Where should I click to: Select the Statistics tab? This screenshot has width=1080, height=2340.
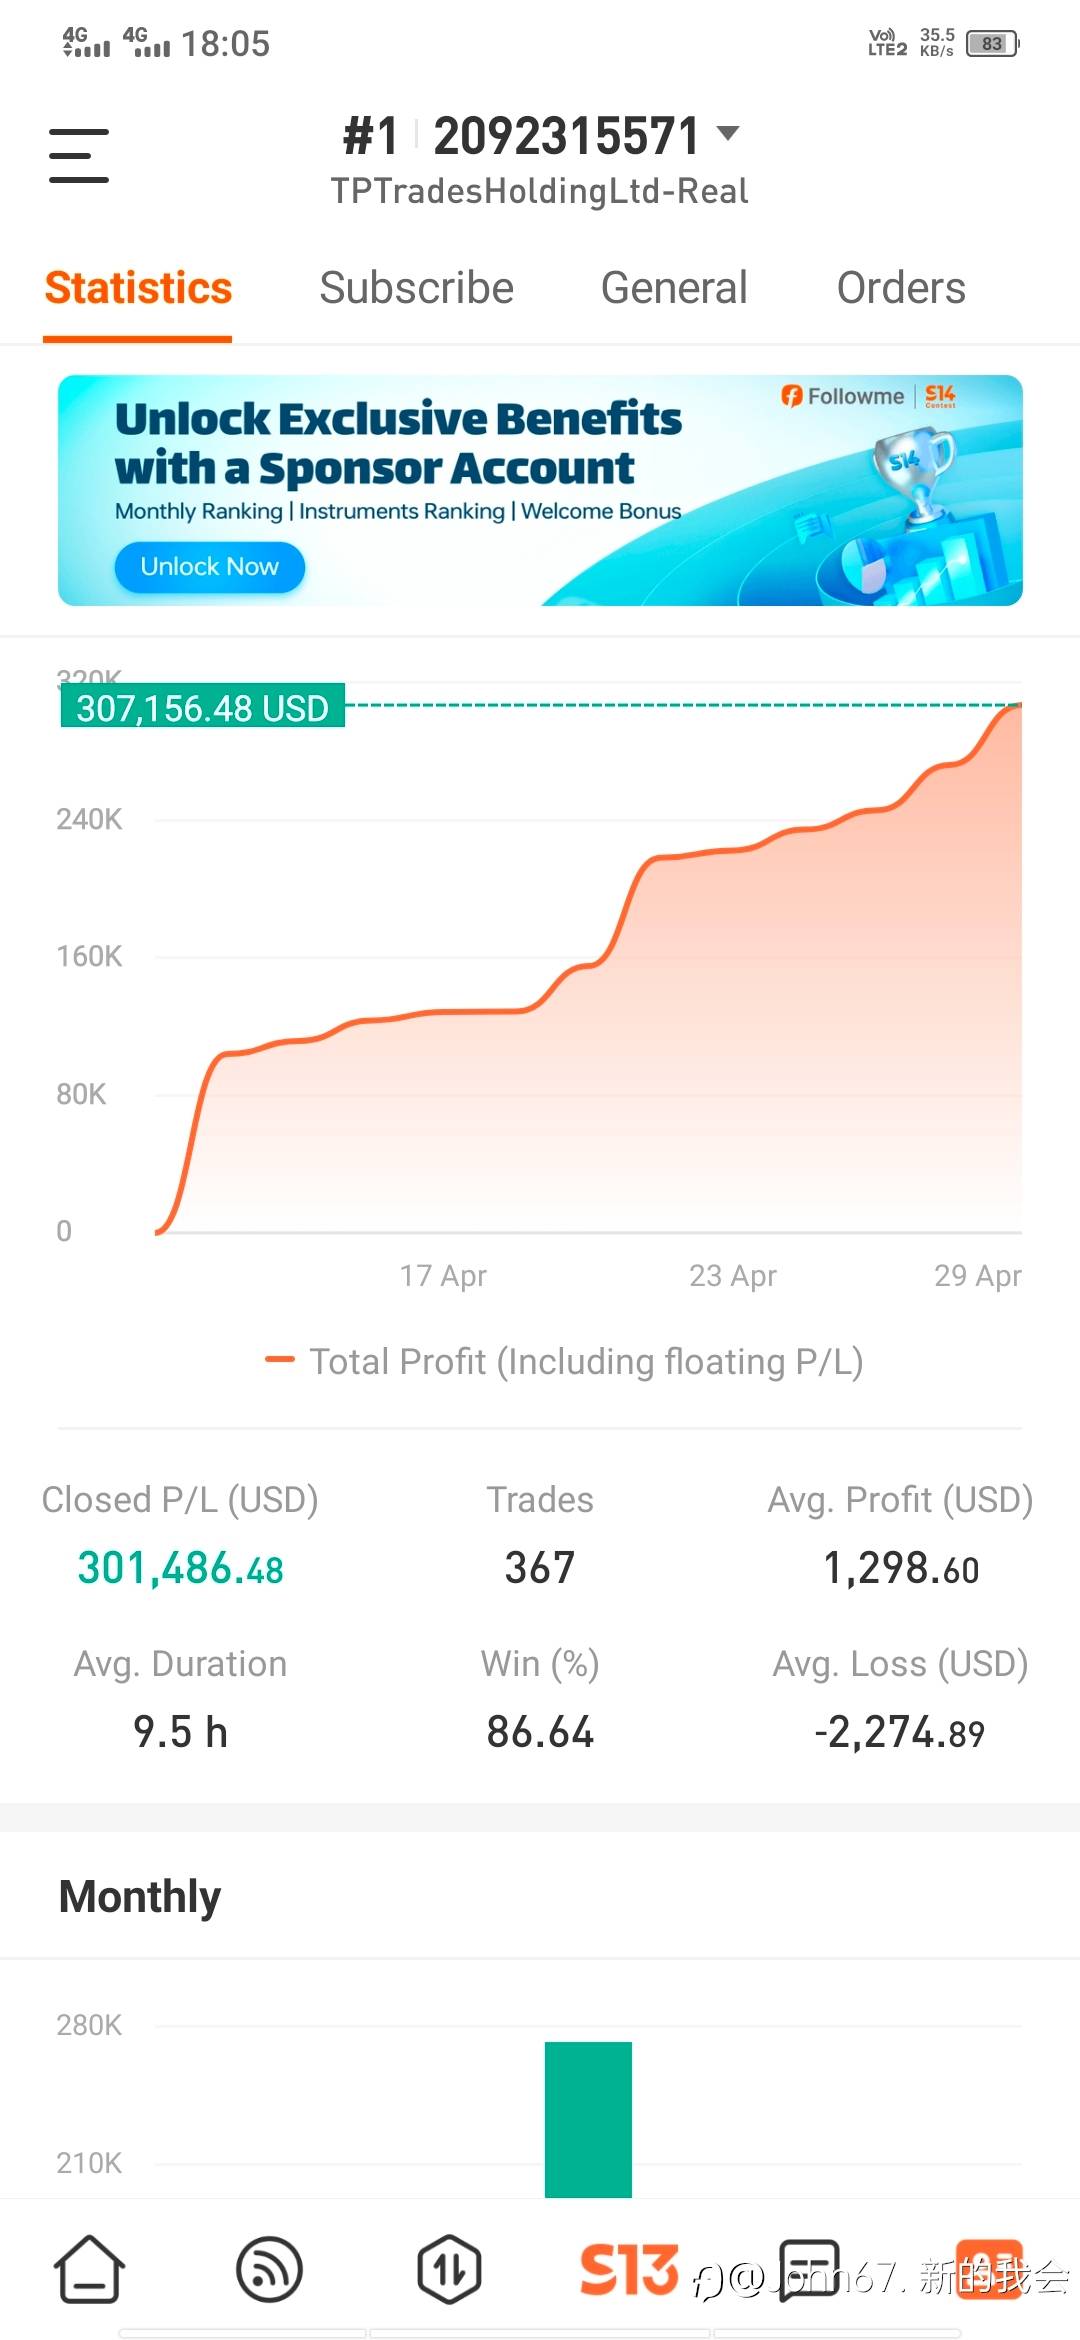pos(138,288)
